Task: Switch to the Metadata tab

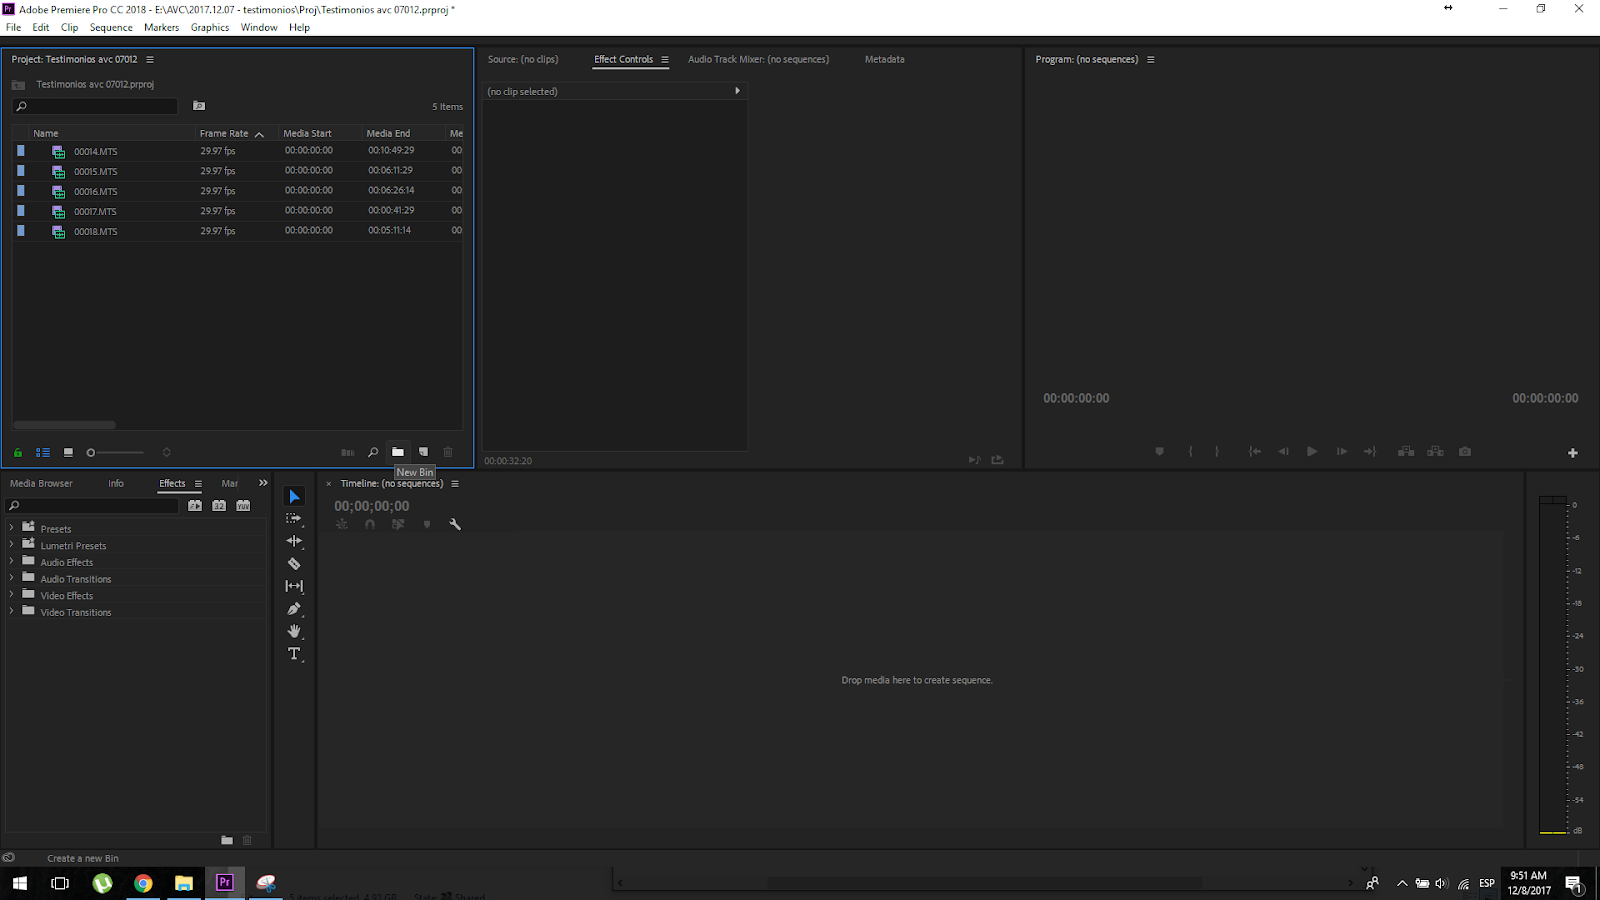Action: (884, 60)
